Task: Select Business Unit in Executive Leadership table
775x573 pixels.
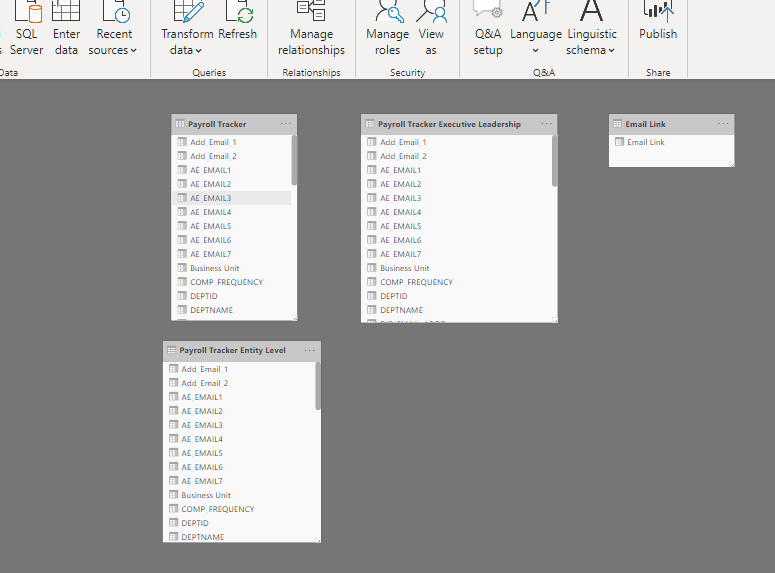Action: click(457, 268)
